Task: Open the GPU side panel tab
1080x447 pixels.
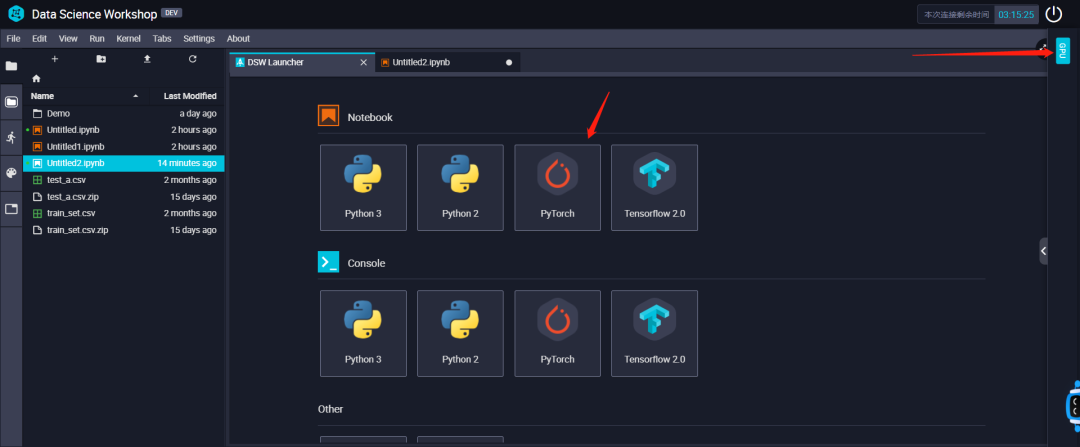Action: (x=1062, y=51)
